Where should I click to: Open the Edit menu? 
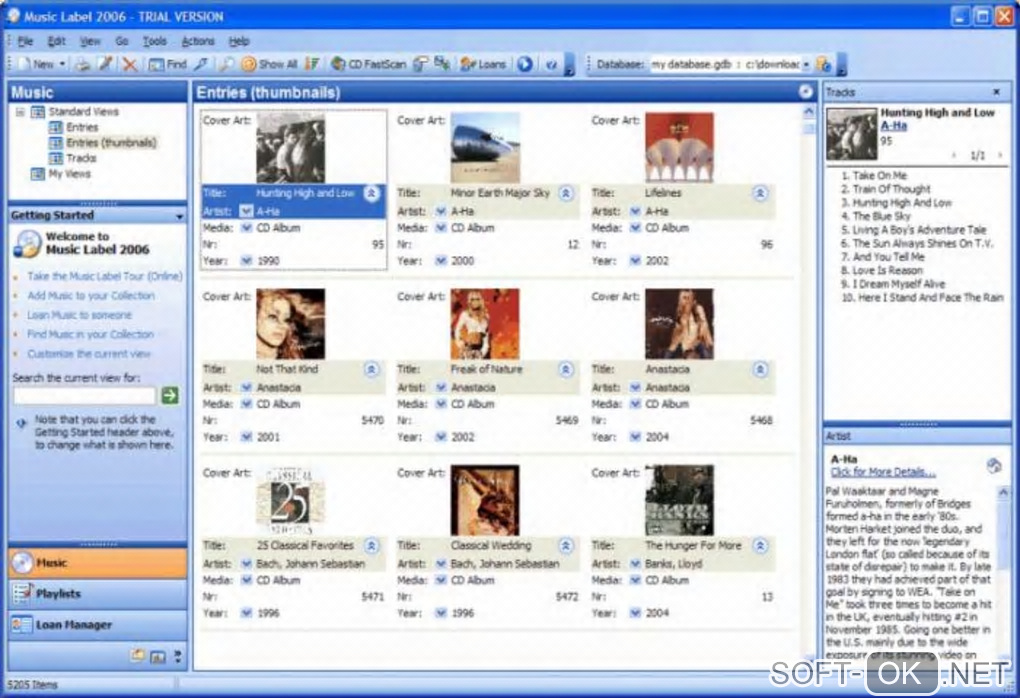point(57,41)
